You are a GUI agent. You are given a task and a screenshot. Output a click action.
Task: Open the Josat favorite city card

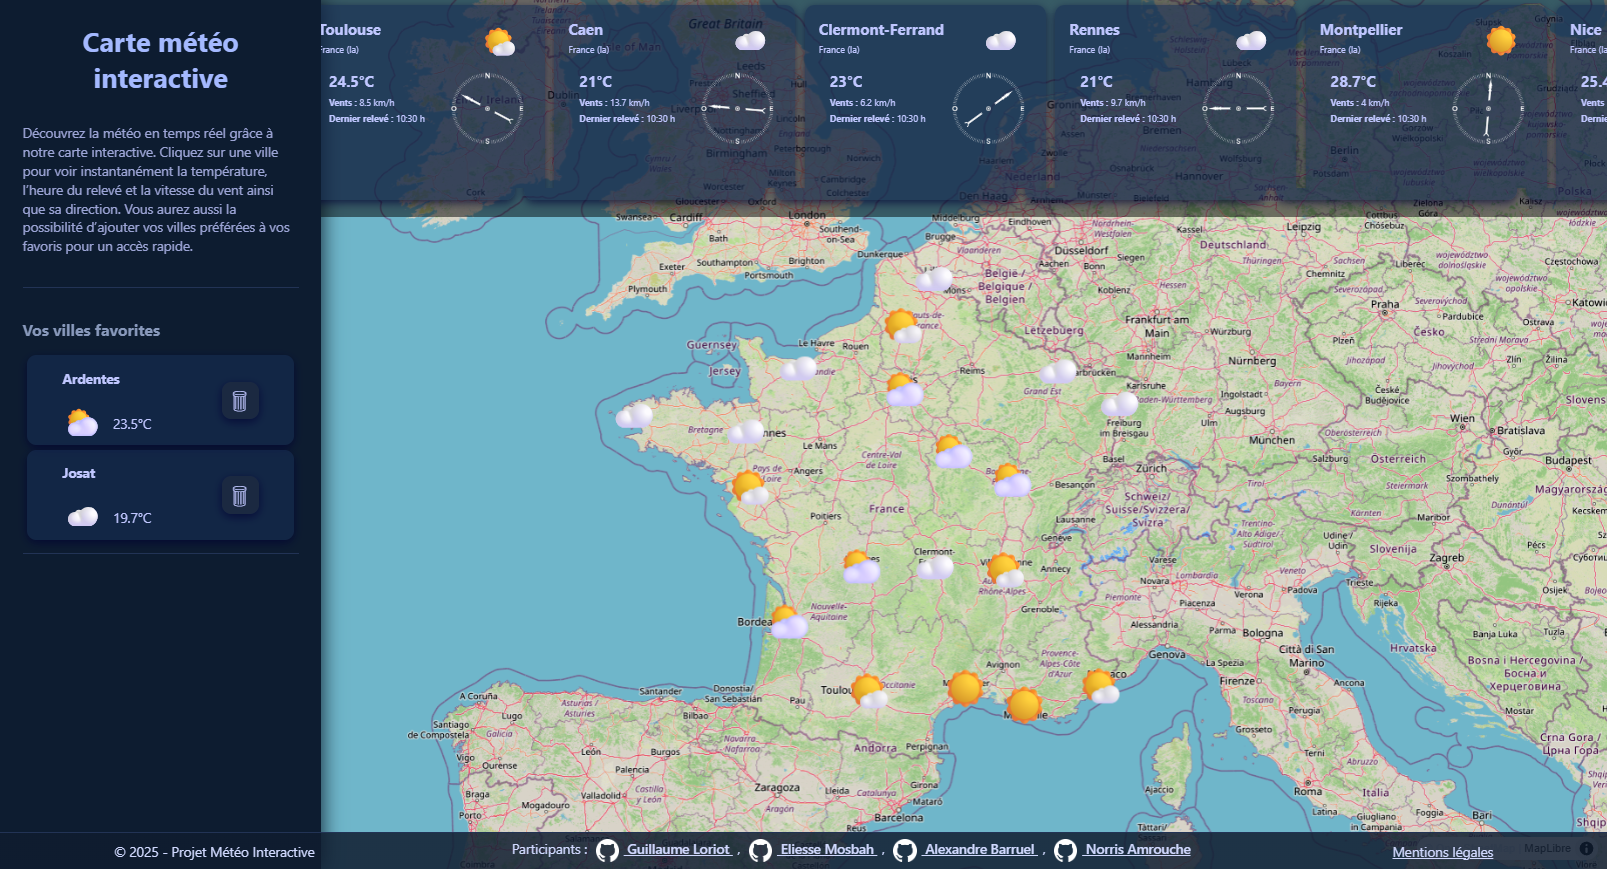(160, 494)
